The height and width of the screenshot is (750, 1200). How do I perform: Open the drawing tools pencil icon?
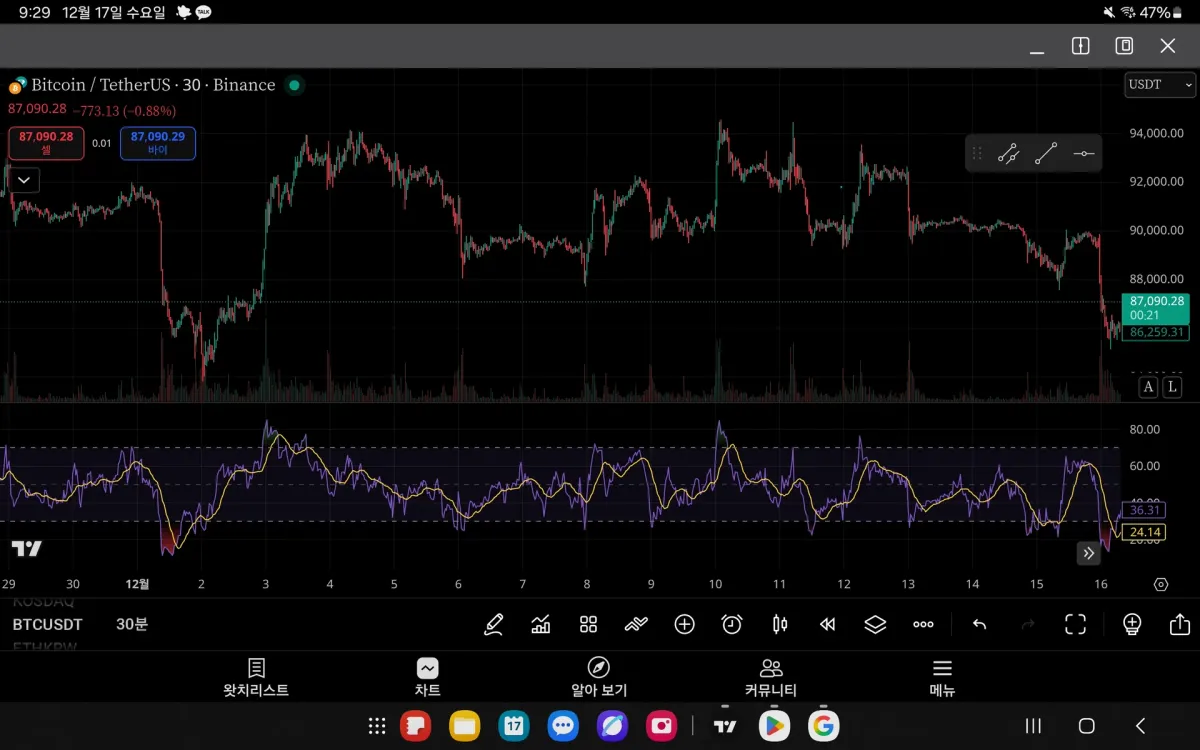493,625
